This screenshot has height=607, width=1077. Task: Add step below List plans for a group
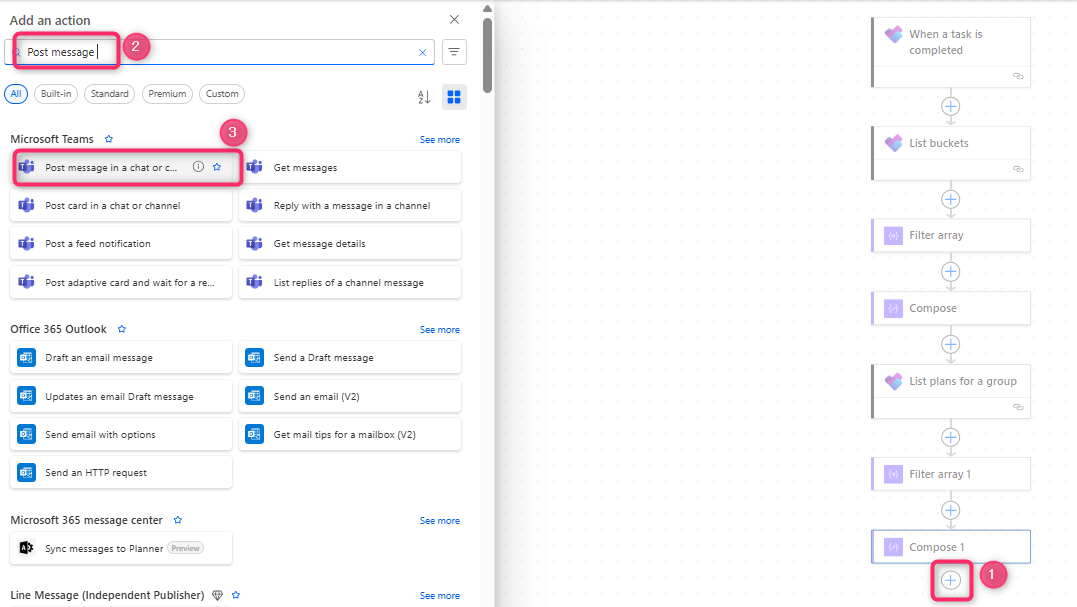click(951, 438)
